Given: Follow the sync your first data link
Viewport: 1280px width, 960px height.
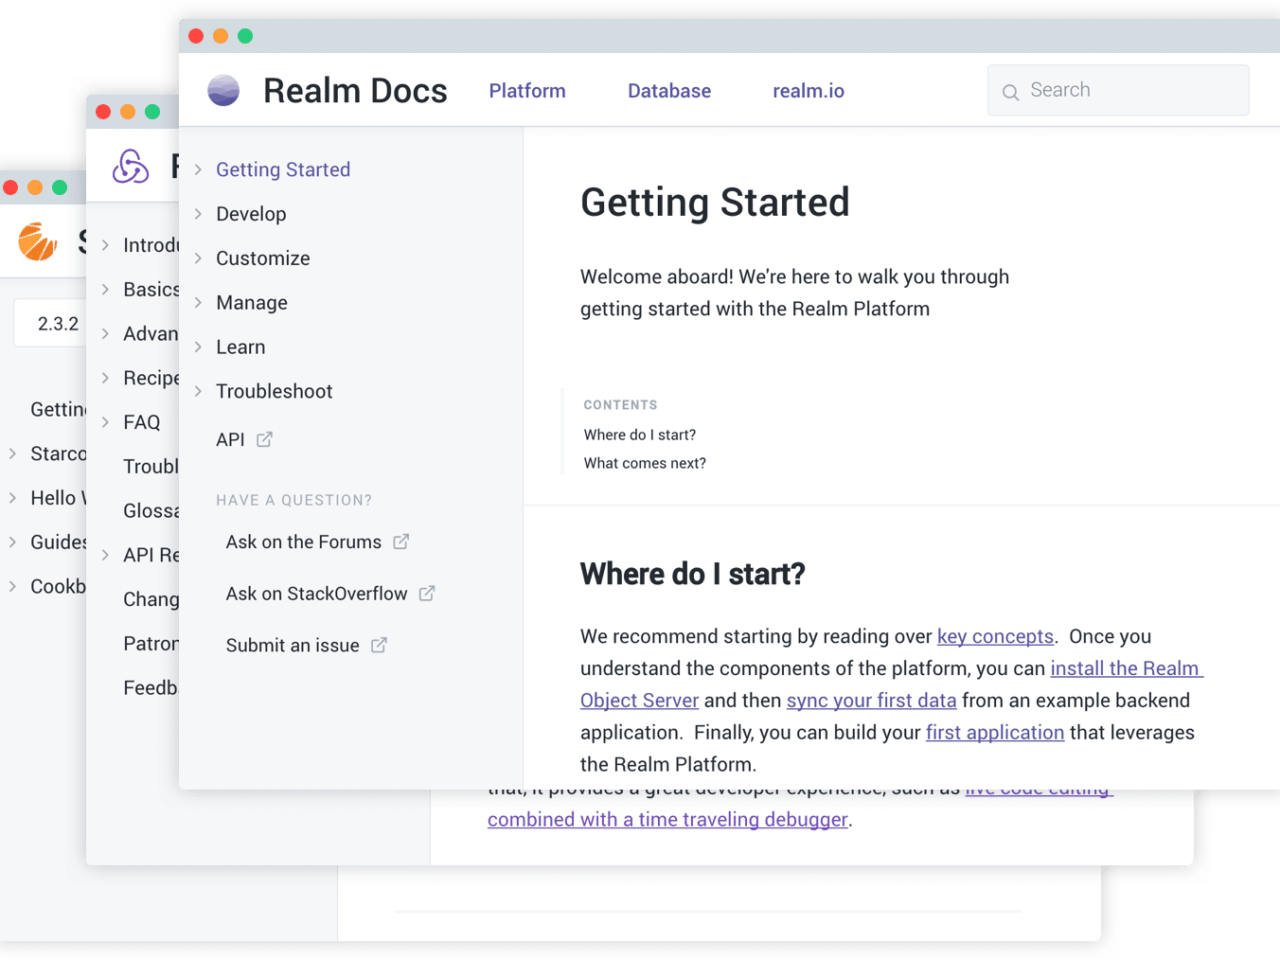Looking at the screenshot, I should click(x=871, y=700).
